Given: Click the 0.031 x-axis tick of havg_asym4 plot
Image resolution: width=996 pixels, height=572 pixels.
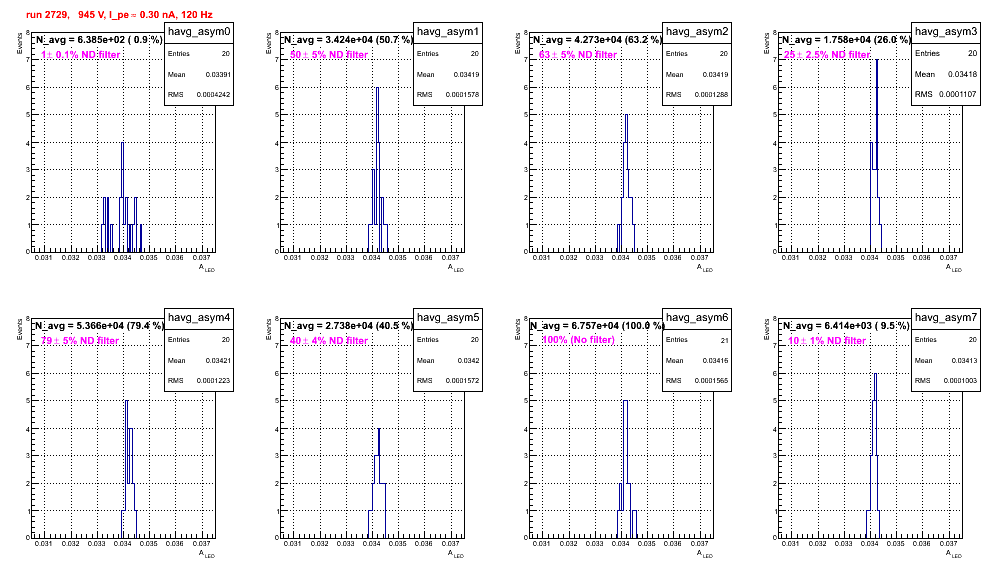Looking at the screenshot, I should [x=44, y=544].
